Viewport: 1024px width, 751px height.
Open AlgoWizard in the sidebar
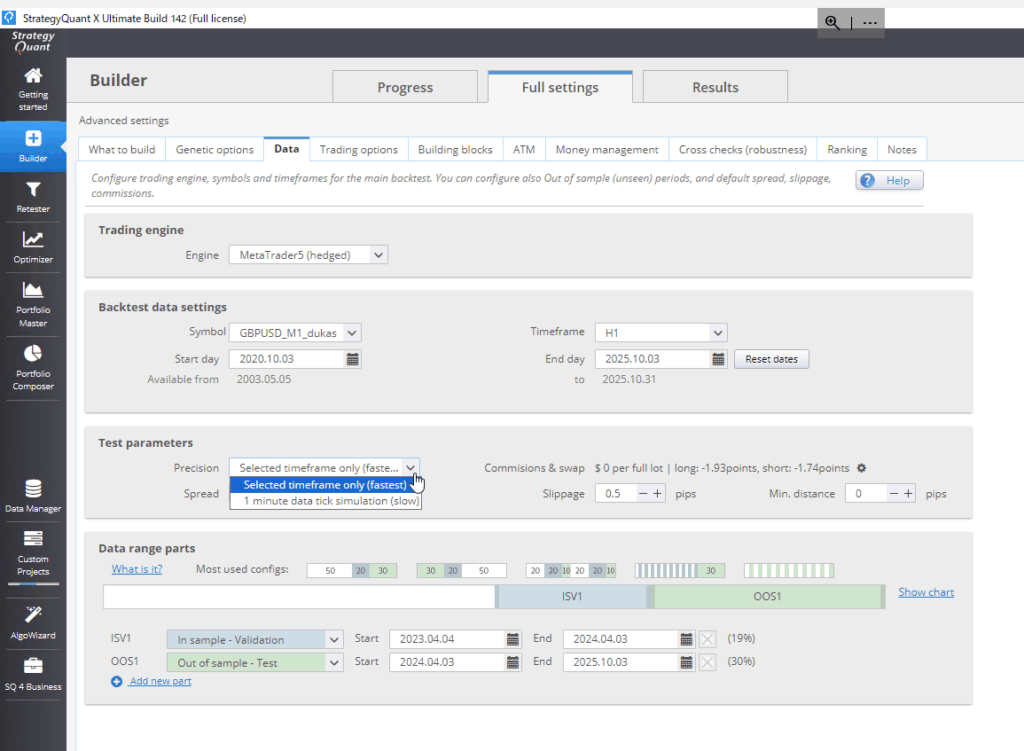point(33,622)
